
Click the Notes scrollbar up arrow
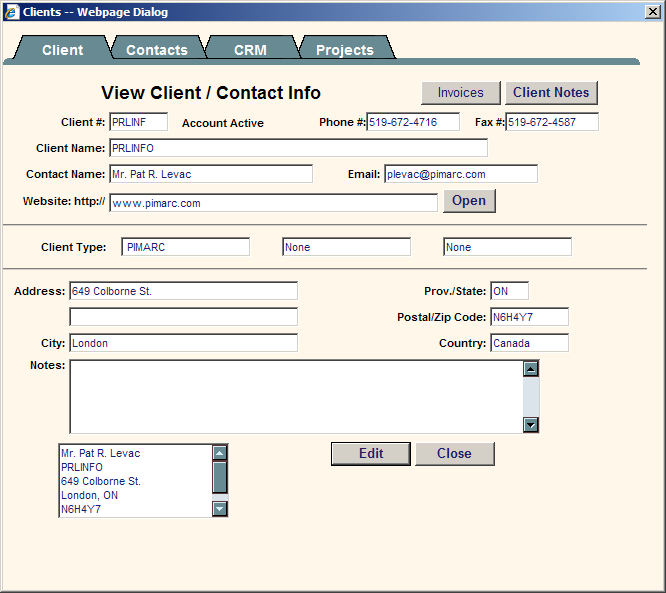[x=531, y=369]
